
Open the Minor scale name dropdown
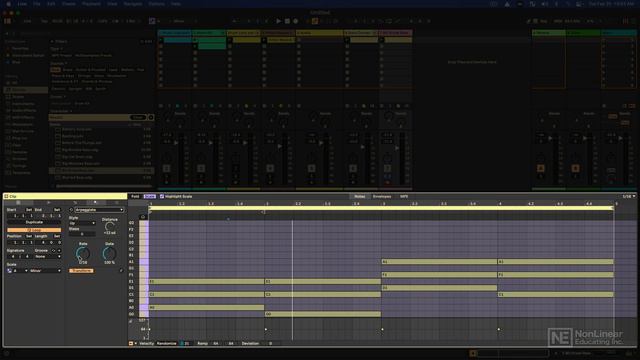tap(45, 271)
